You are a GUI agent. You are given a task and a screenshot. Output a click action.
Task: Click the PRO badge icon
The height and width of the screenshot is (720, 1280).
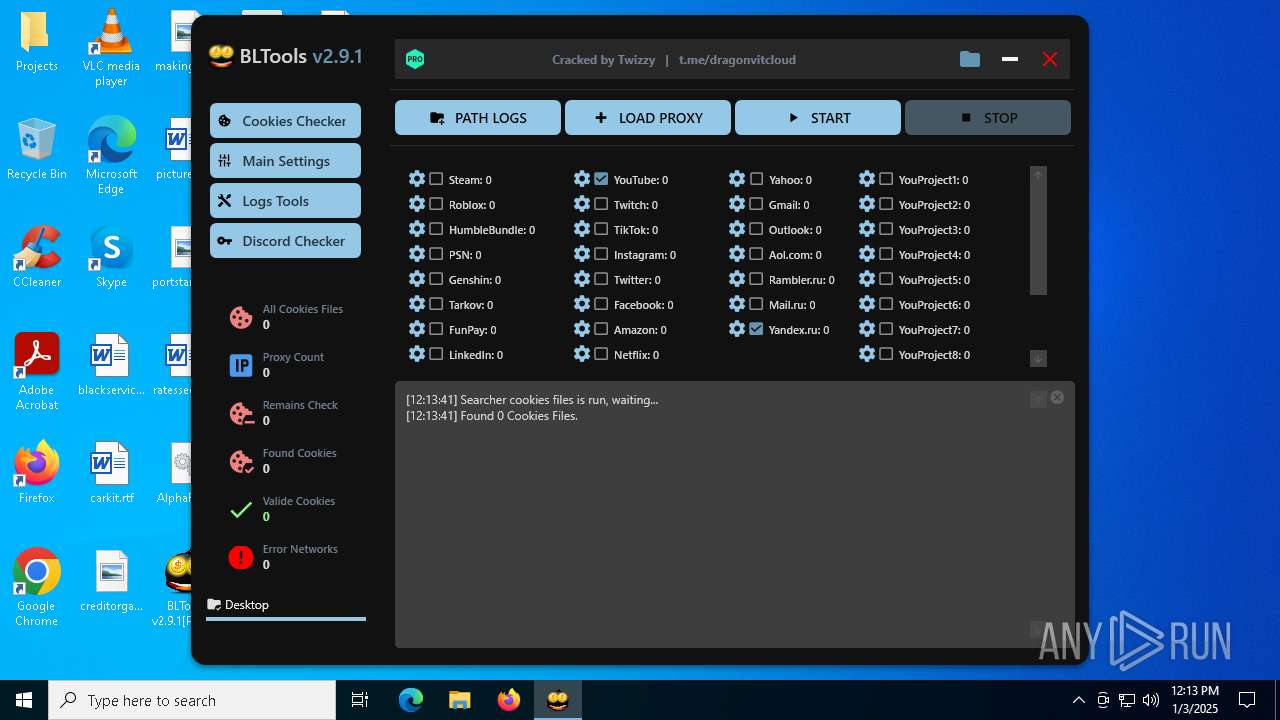pos(415,59)
